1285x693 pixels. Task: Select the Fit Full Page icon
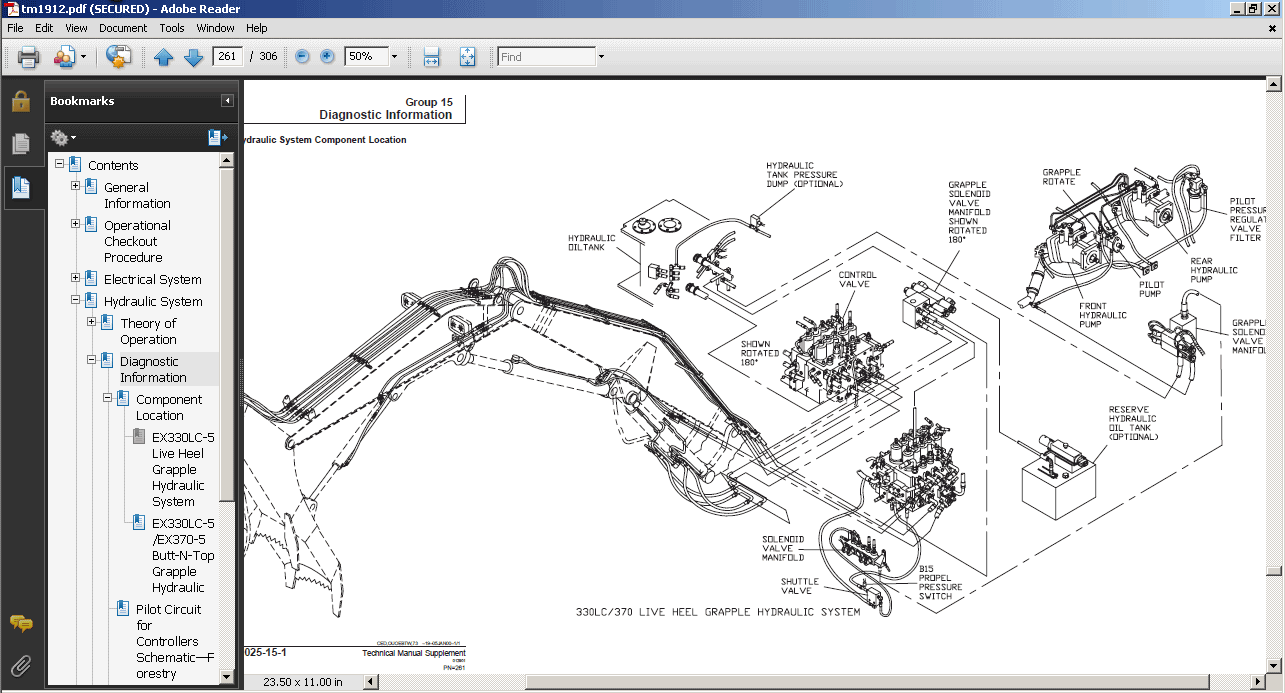pos(467,57)
